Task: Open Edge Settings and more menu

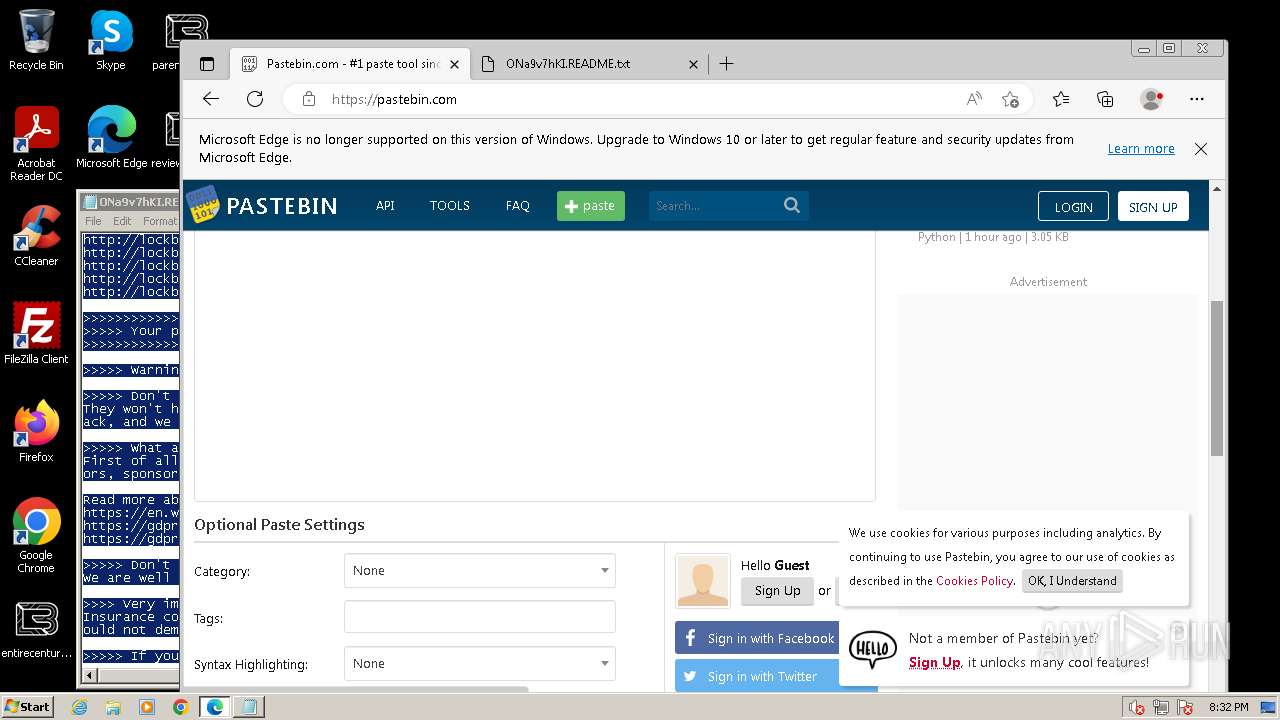Action: [x=1197, y=99]
